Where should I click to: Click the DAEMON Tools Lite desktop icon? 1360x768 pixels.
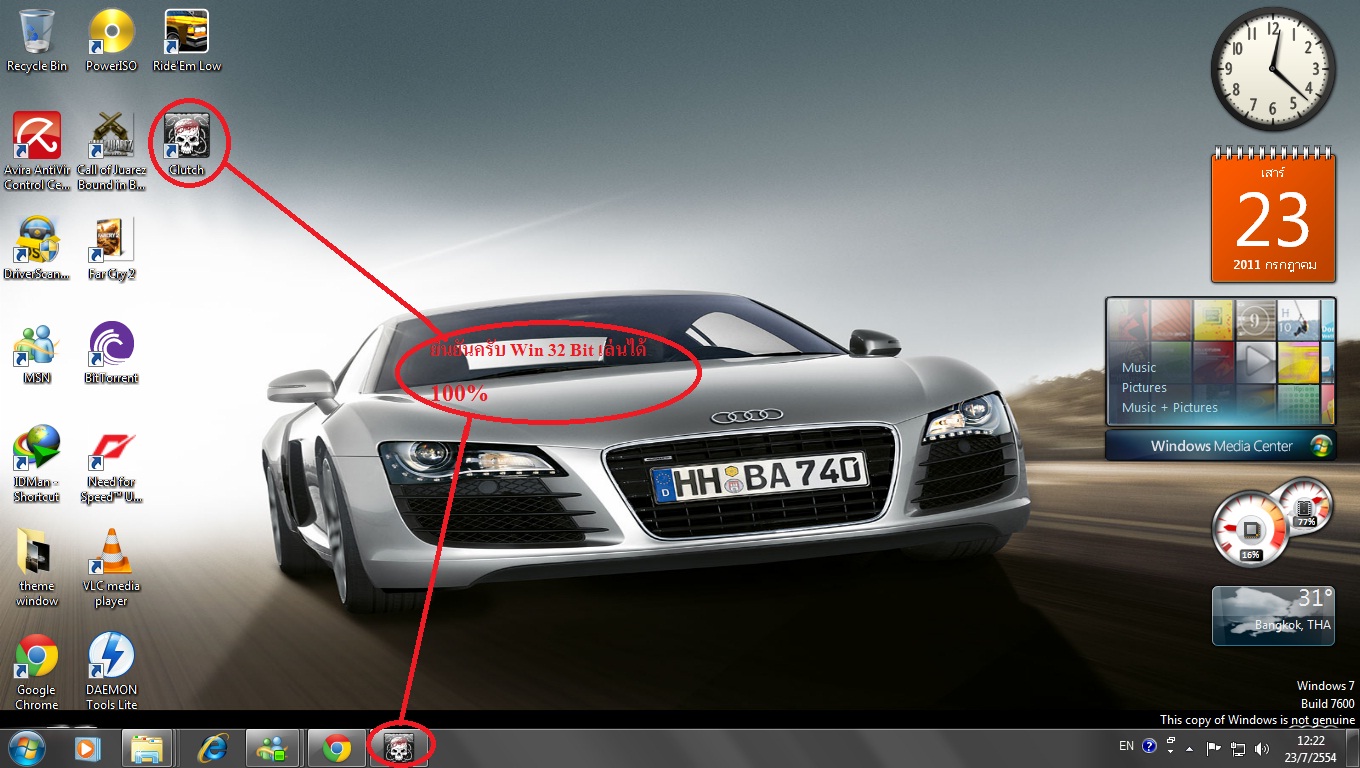click(111, 672)
